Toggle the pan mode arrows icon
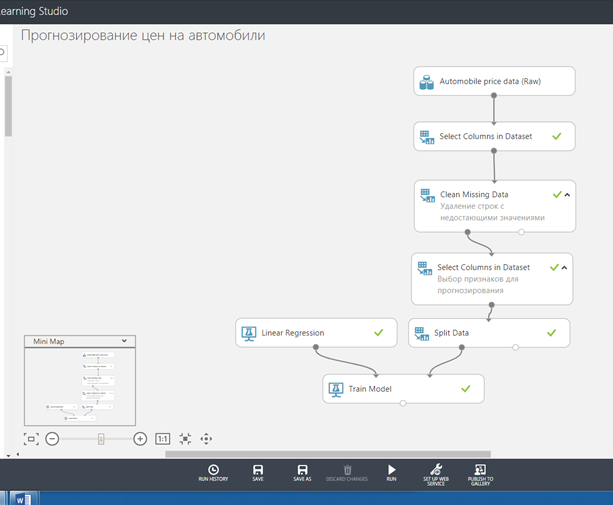 coord(207,438)
